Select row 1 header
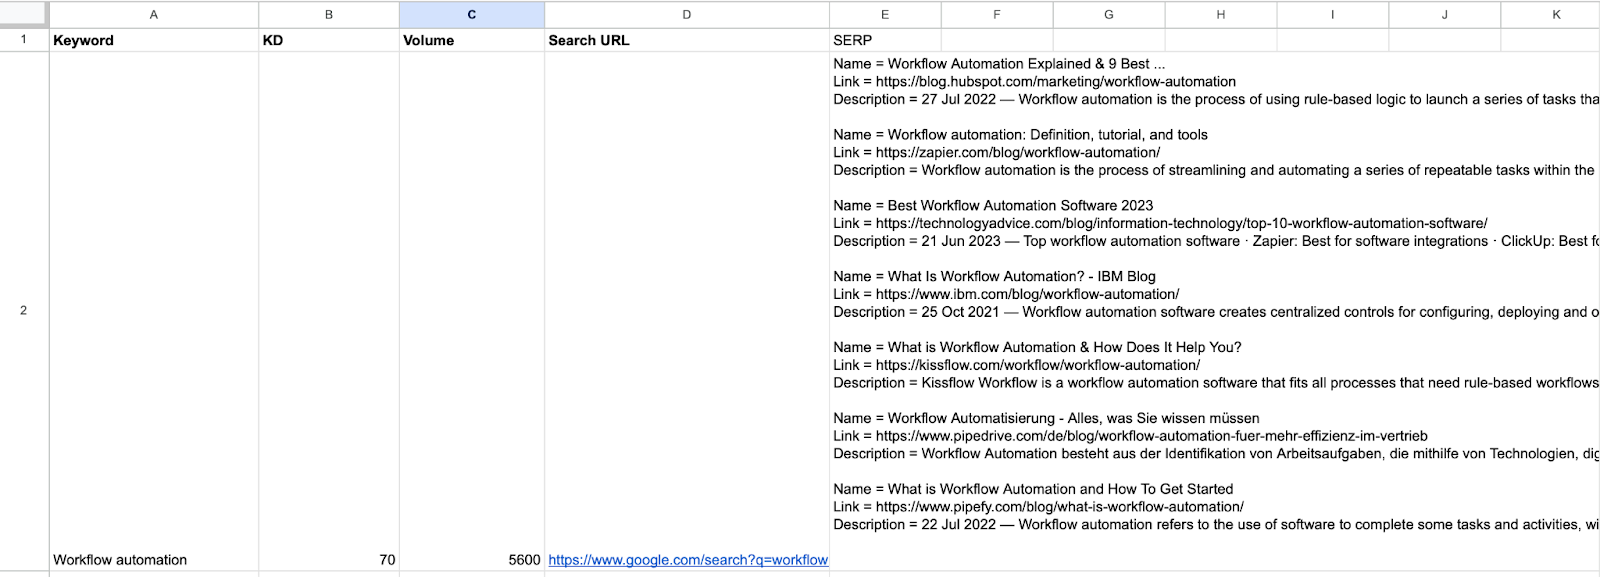The image size is (1600, 577). (24, 40)
